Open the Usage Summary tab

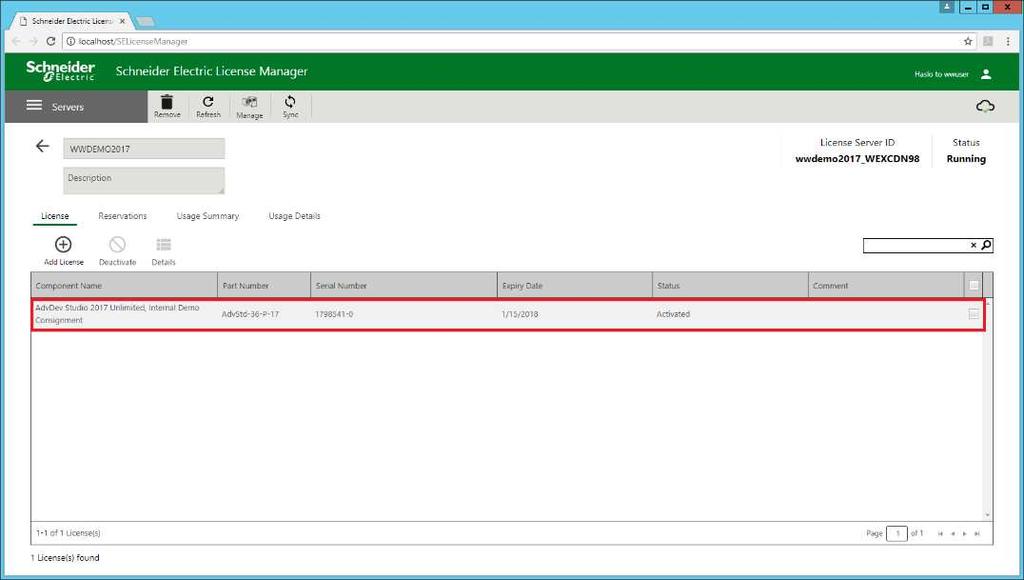coord(208,216)
